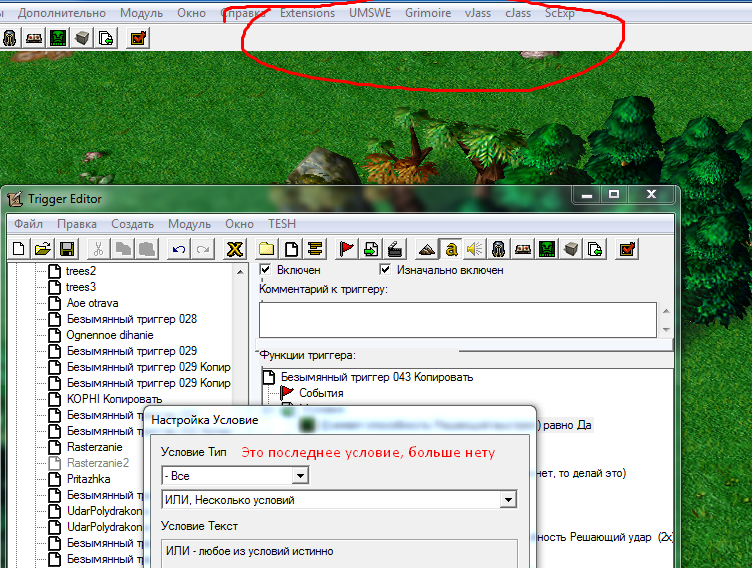Select the Ognennoe dihanie trigger
This screenshot has height=568, width=752.
[110, 335]
